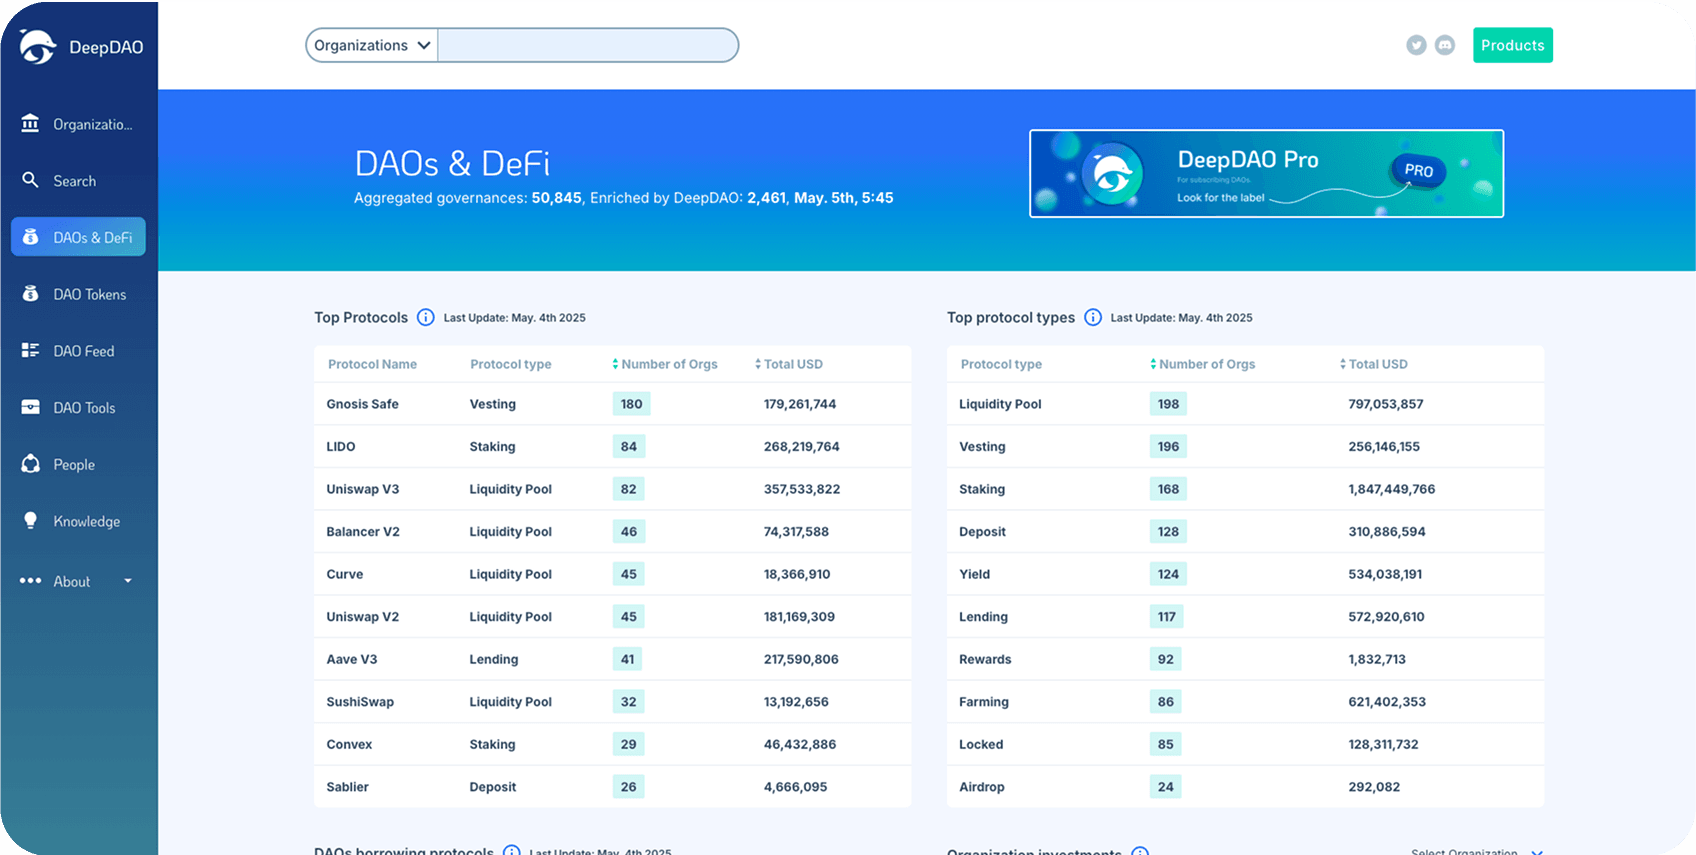
Task: Open the Organizations search category dropdown
Action: point(372,45)
